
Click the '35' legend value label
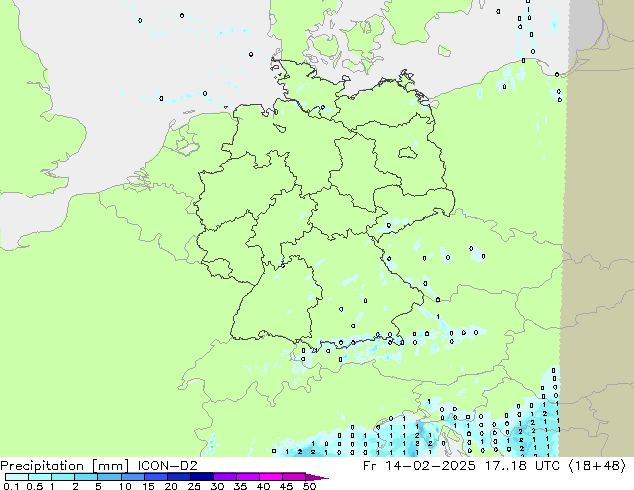(240, 486)
